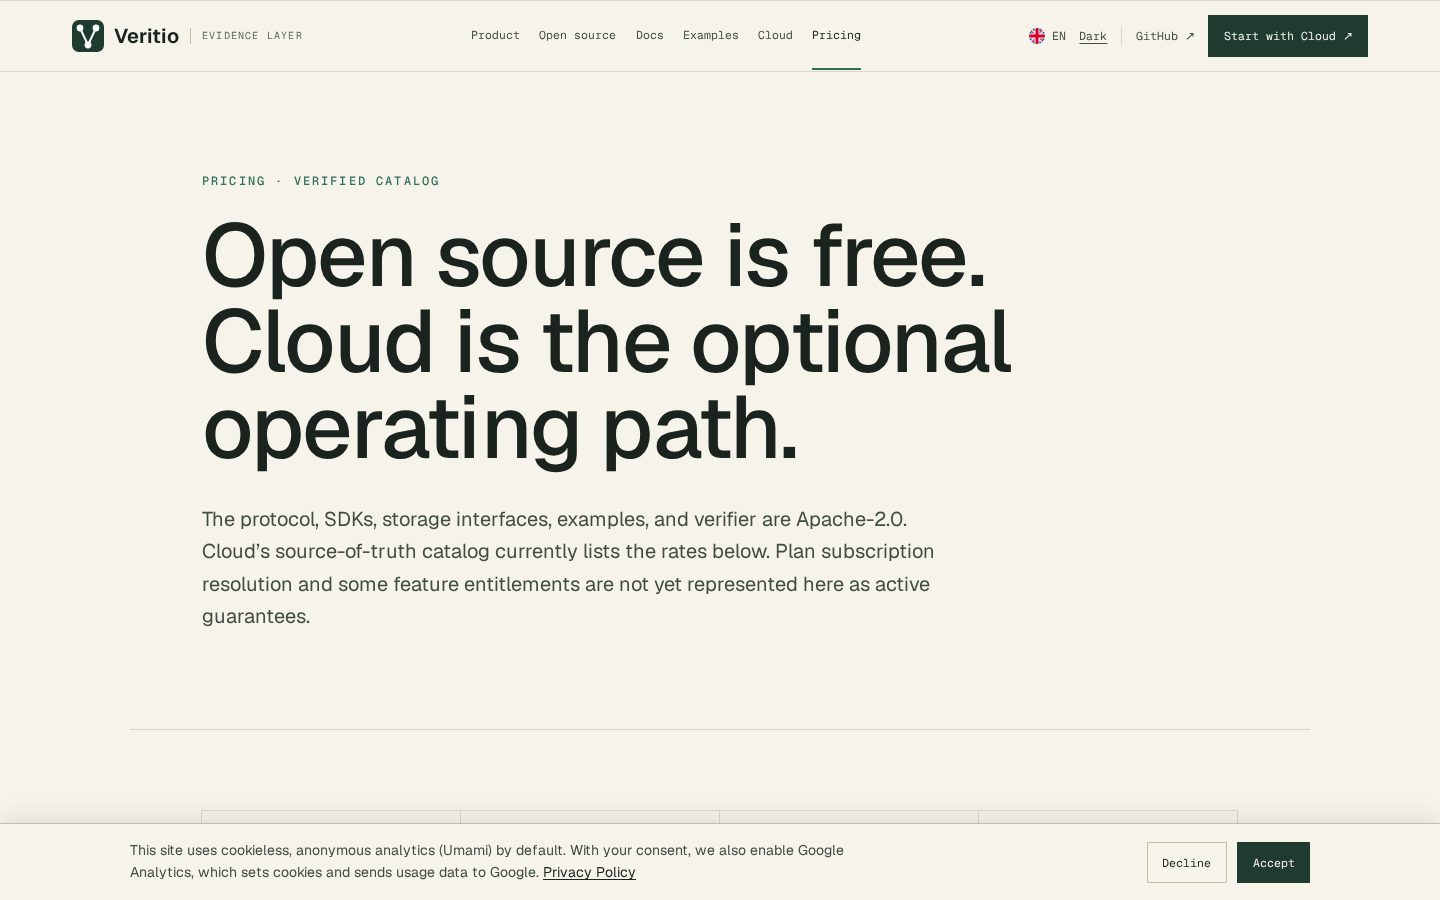Toggle the Dark theme
1440x900 pixels.
point(1093,36)
